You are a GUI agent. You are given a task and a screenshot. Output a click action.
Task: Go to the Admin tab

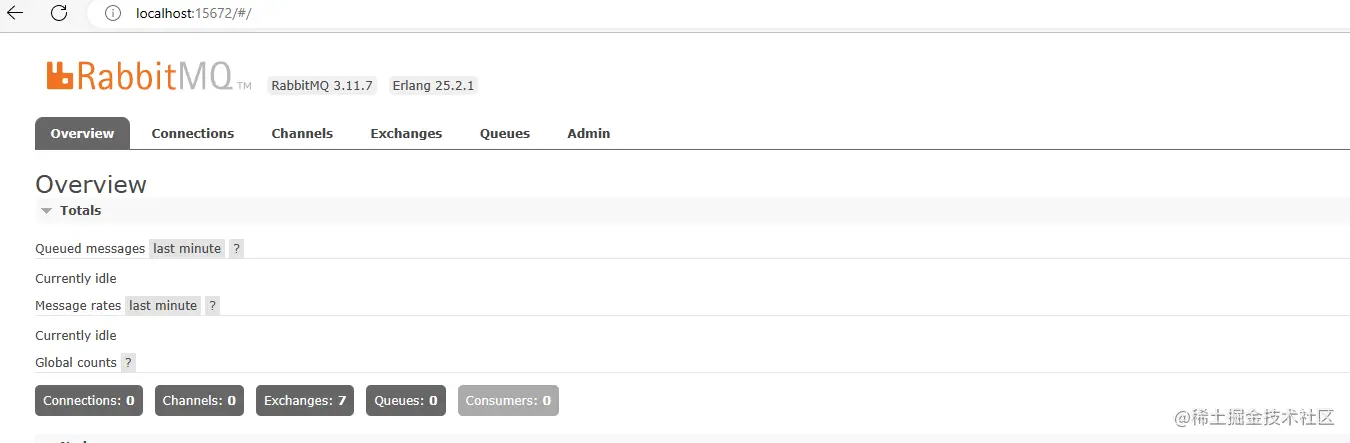[588, 133]
